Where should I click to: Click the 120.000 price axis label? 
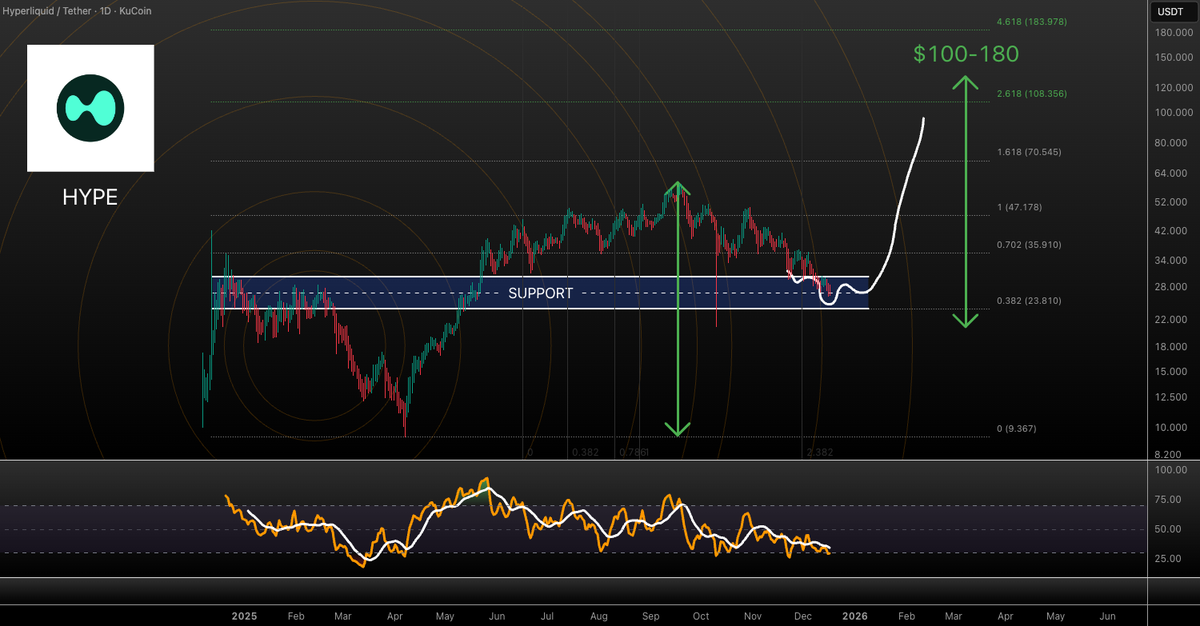(1173, 88)
